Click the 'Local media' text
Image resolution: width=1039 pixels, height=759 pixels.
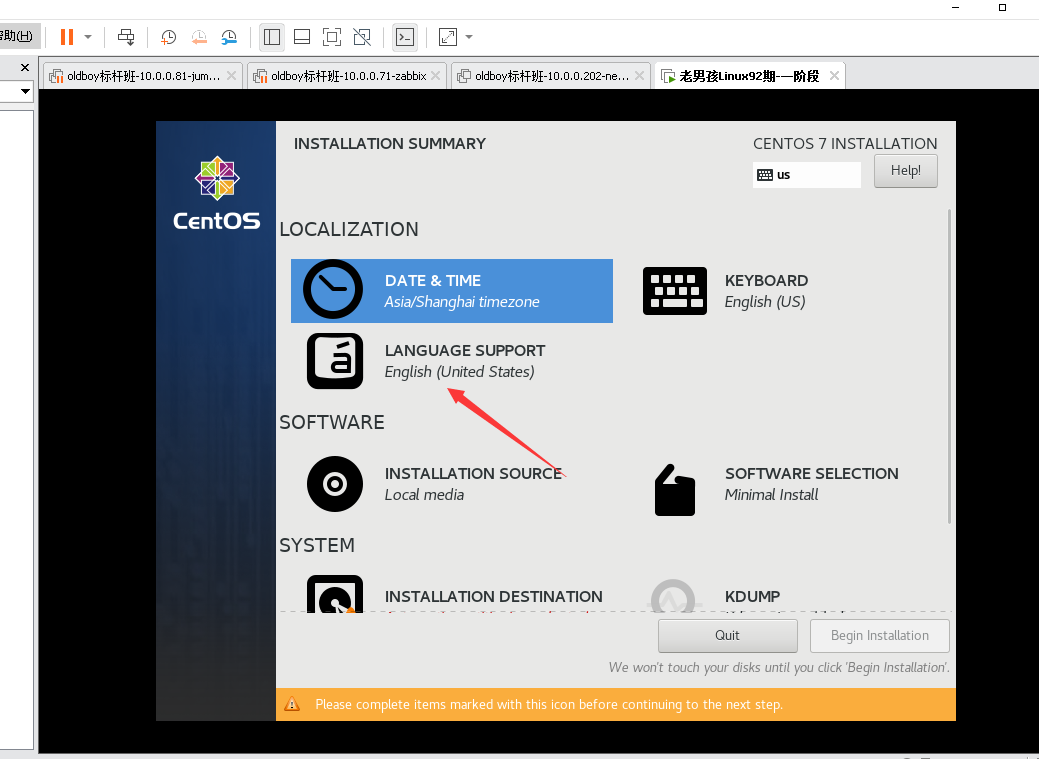[x=424, y=495]
